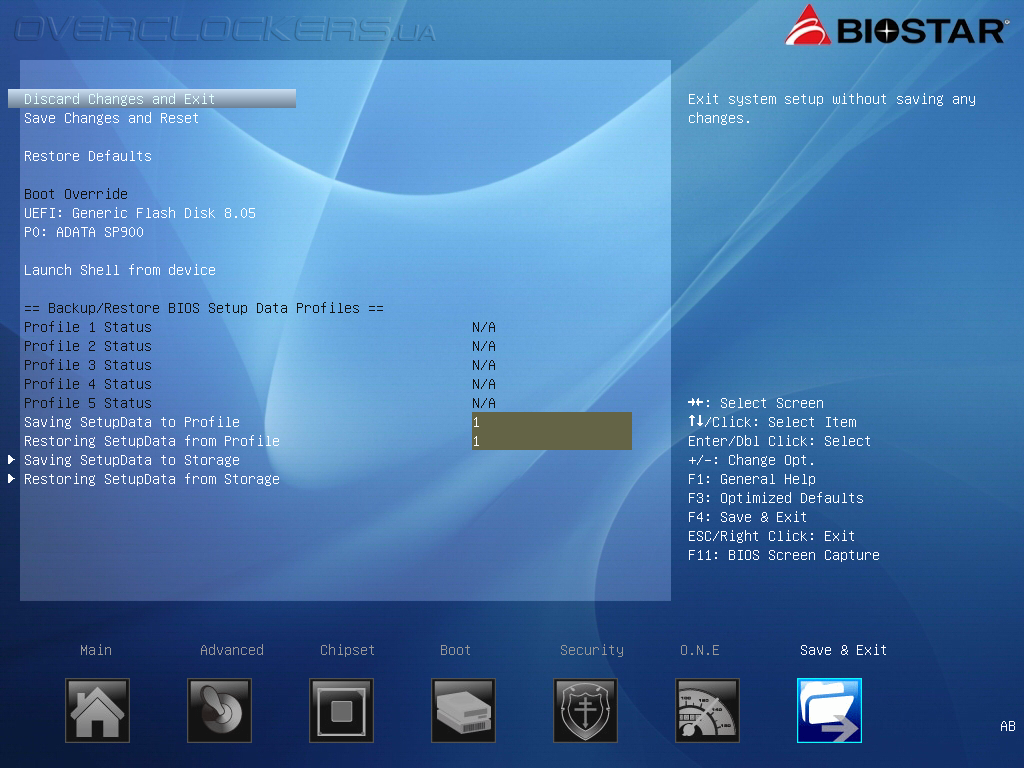This screenshot has width=1024, height=768.
Task: Click the F3: Optimized Defaults hint
Action: point(775,498)
